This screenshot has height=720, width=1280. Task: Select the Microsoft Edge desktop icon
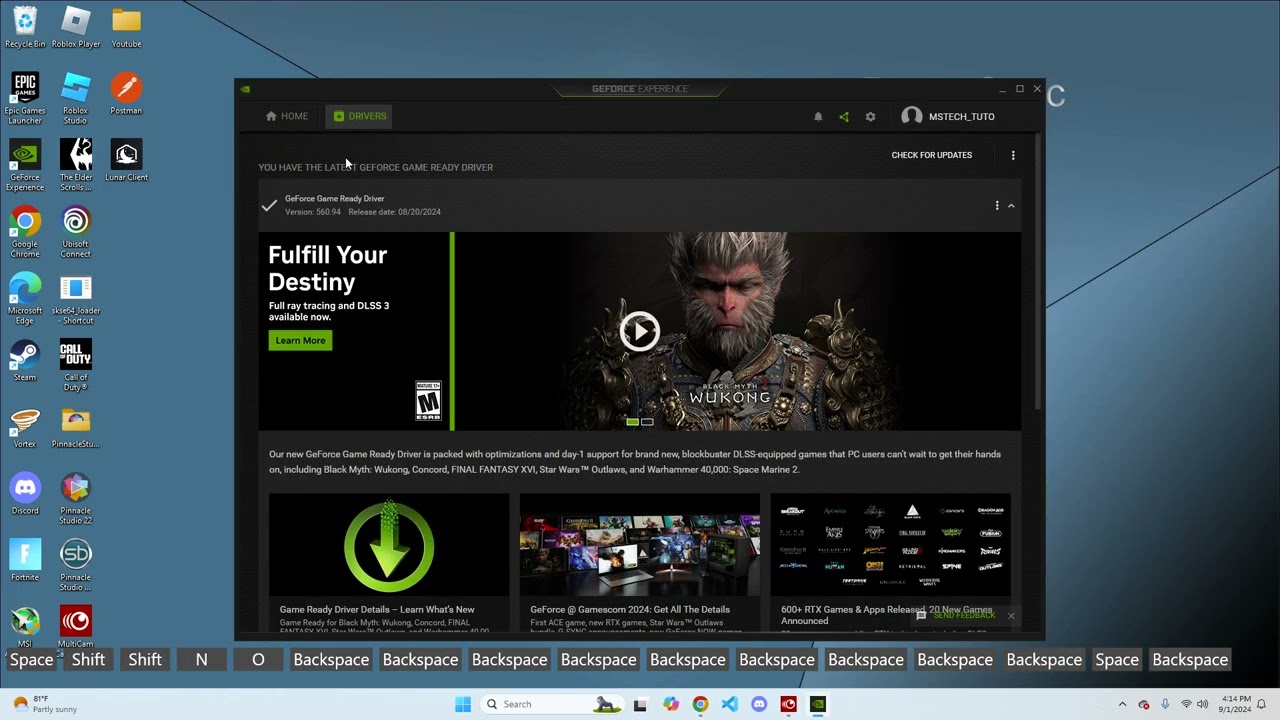pos(25,299)
